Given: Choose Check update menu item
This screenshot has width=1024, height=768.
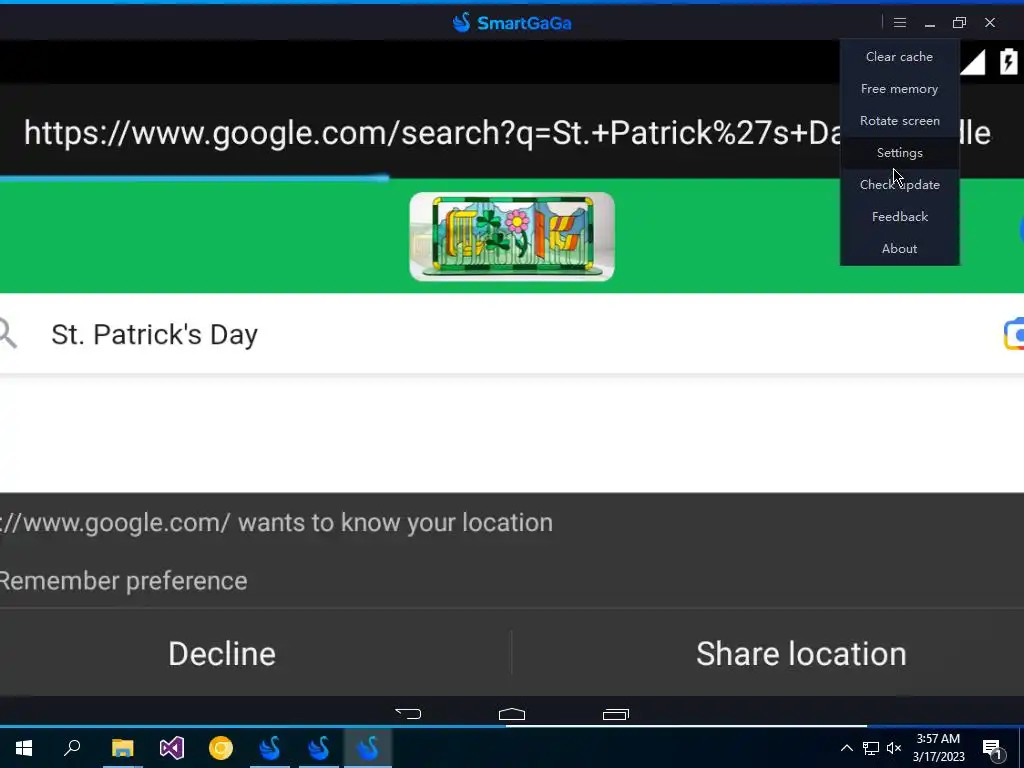Looking at the screenshot, I should click(899, 185).
